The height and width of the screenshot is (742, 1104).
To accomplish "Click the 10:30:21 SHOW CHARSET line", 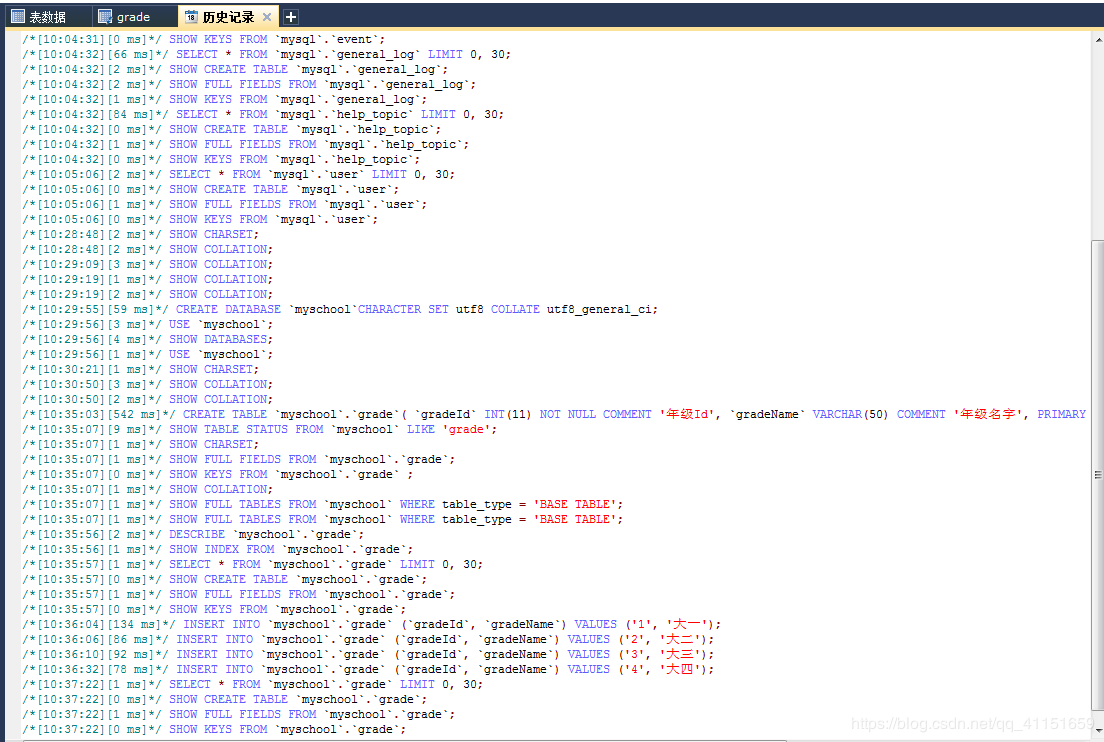I will point(141,370).
